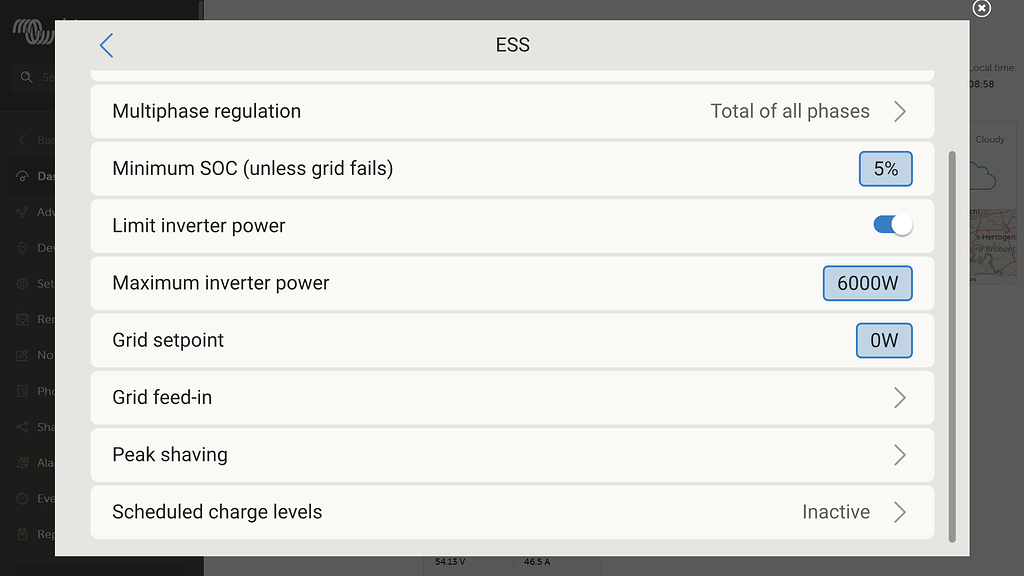The width and height of the screenshot is (1024, 576).
Task: Disable the Limit inverter power switch
Action: (x=892, y=225)
